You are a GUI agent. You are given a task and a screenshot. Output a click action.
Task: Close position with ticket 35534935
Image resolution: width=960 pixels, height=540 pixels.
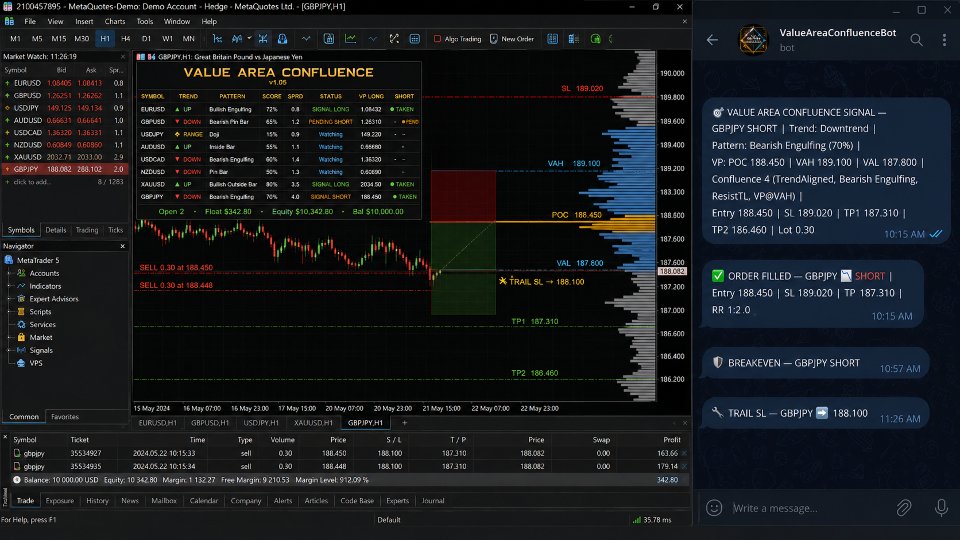(684, 467)
